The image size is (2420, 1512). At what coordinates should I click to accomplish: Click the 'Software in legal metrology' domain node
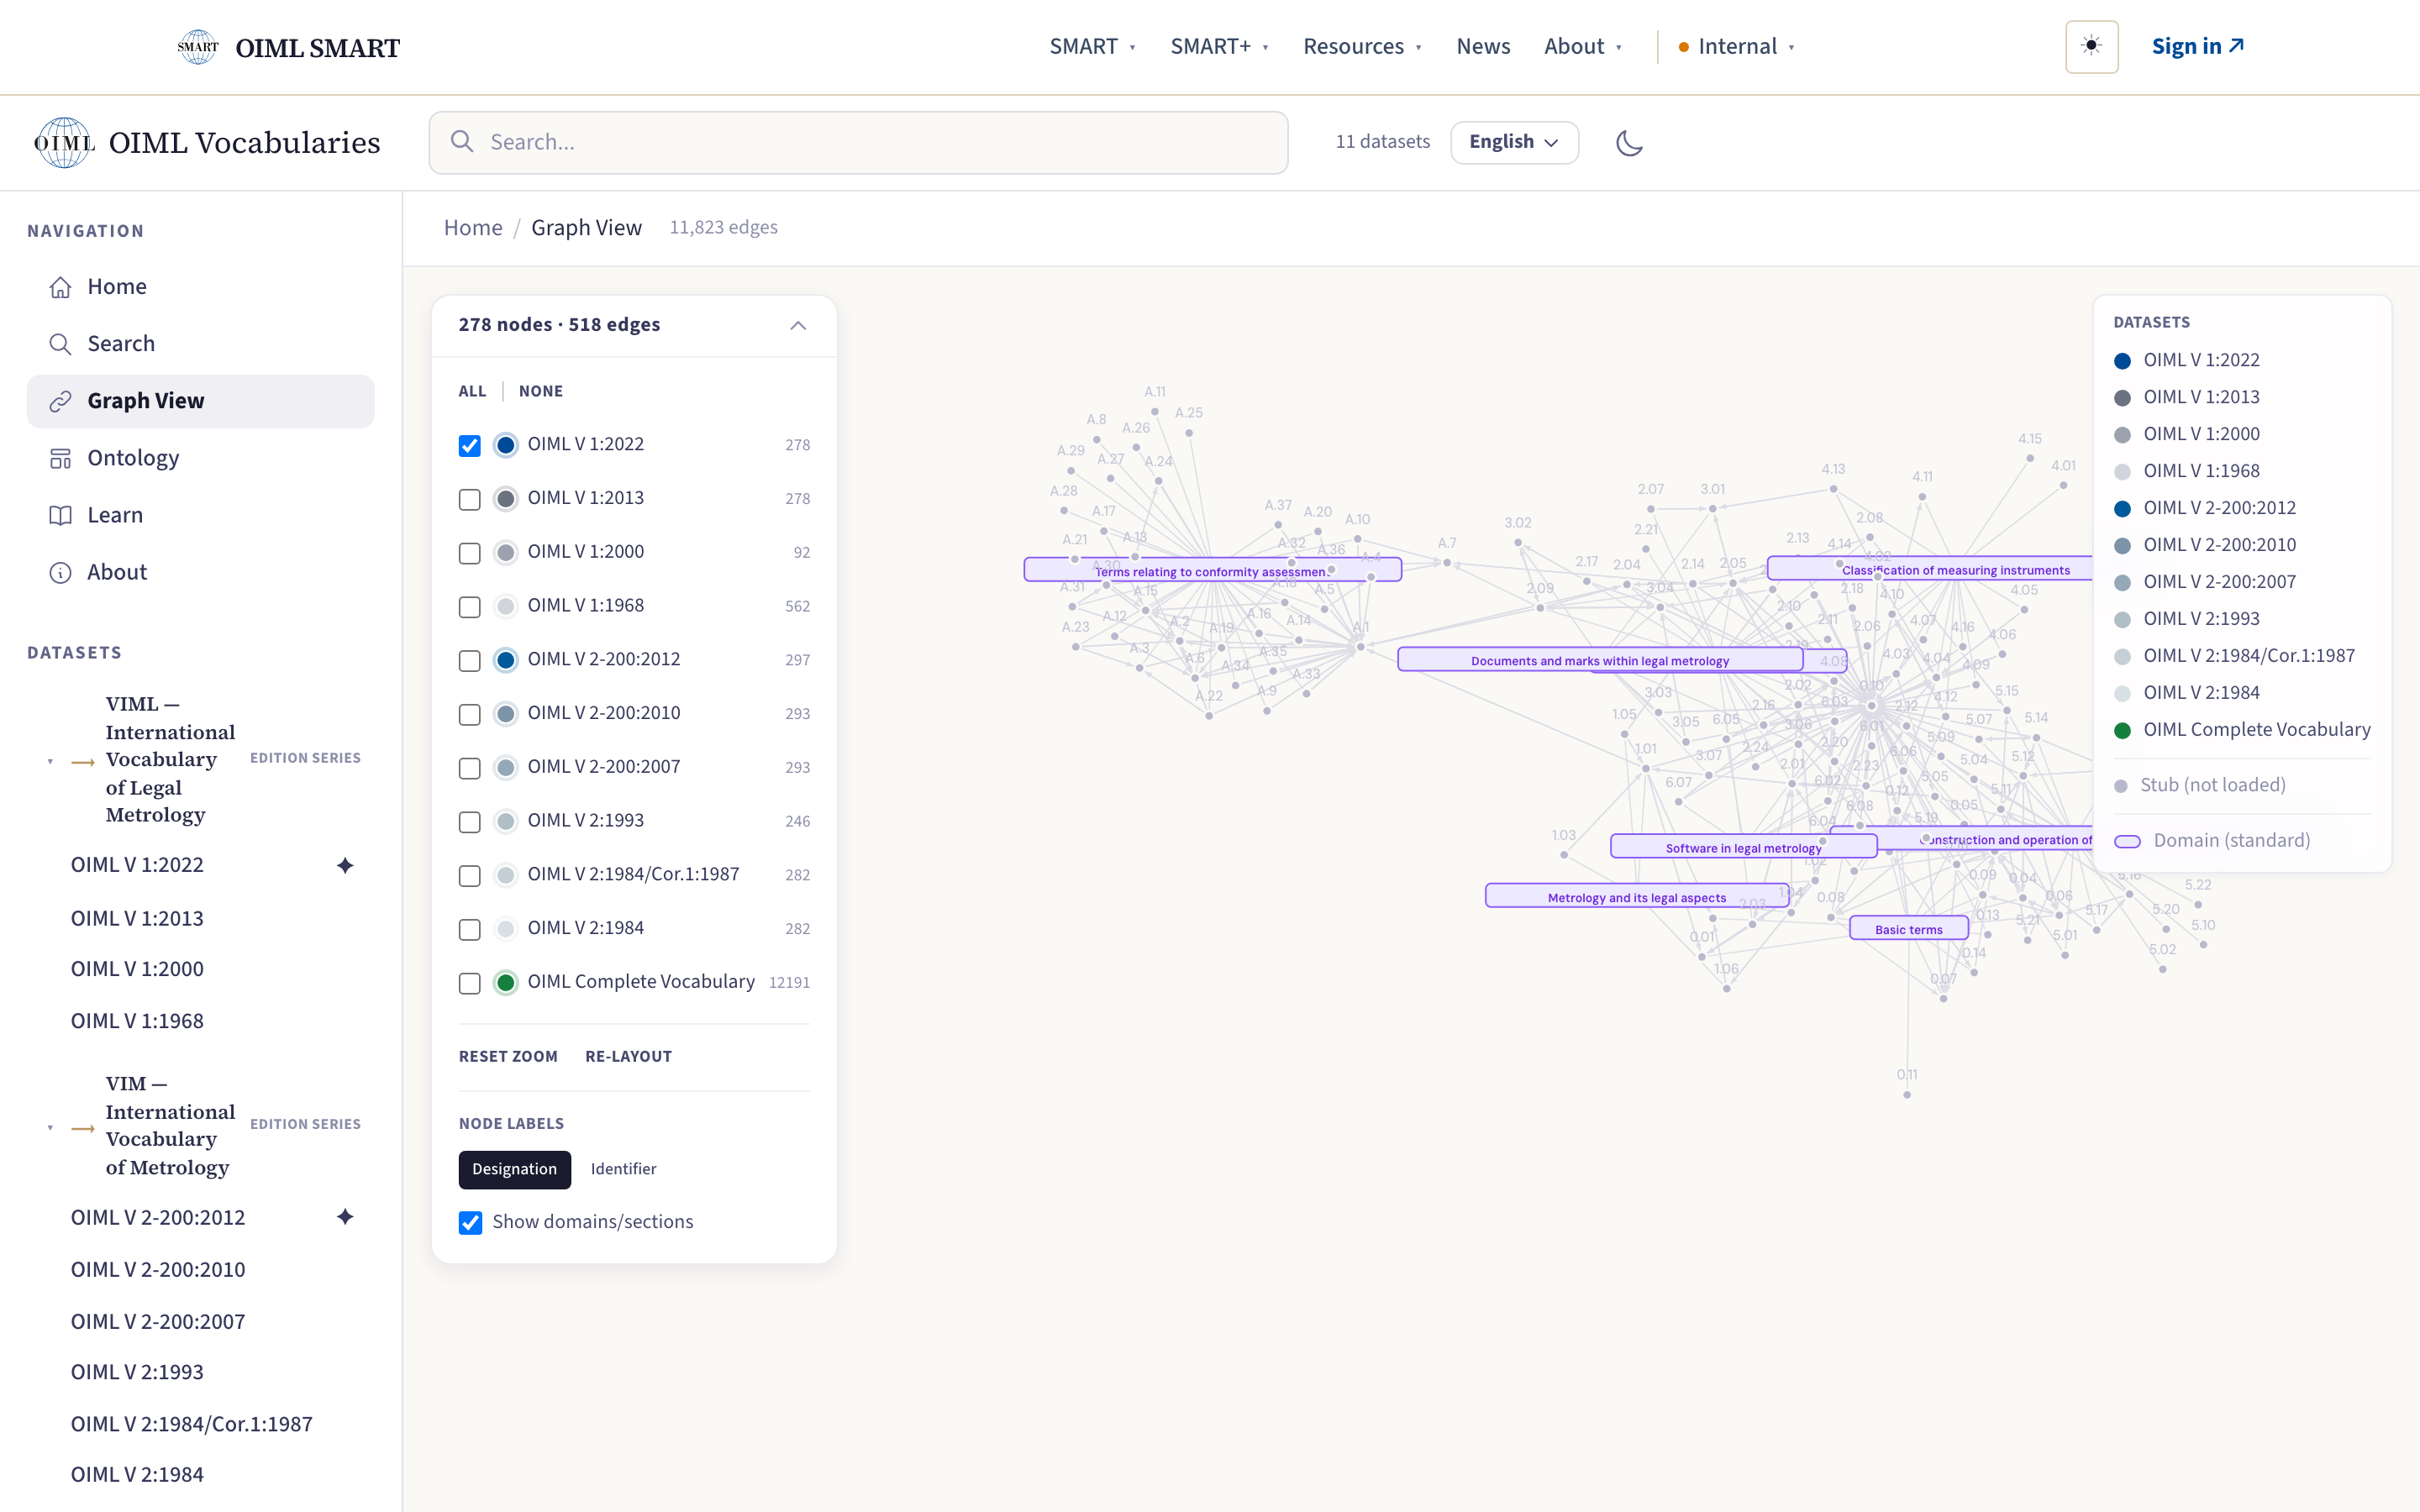(1743, 847)
